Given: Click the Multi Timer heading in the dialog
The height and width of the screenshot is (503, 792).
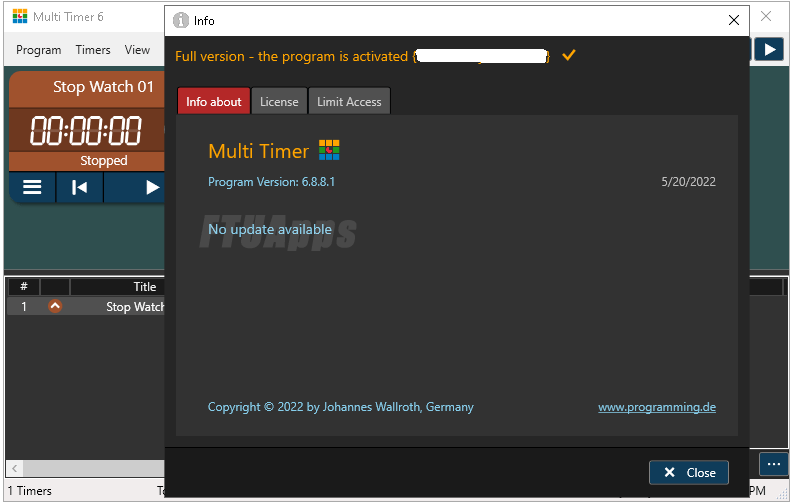Looking at the screenshot, I should (259, 151).
